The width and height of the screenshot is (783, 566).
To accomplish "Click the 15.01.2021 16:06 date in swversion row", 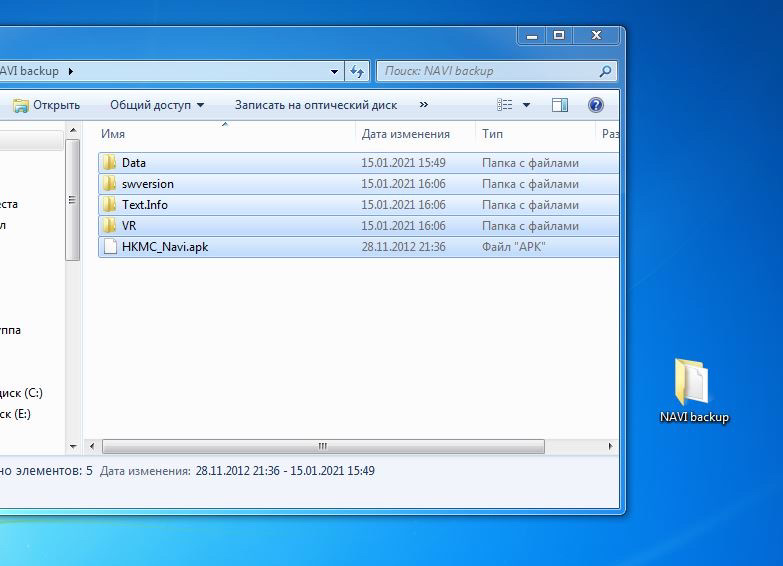I will [x=403, y=184].
